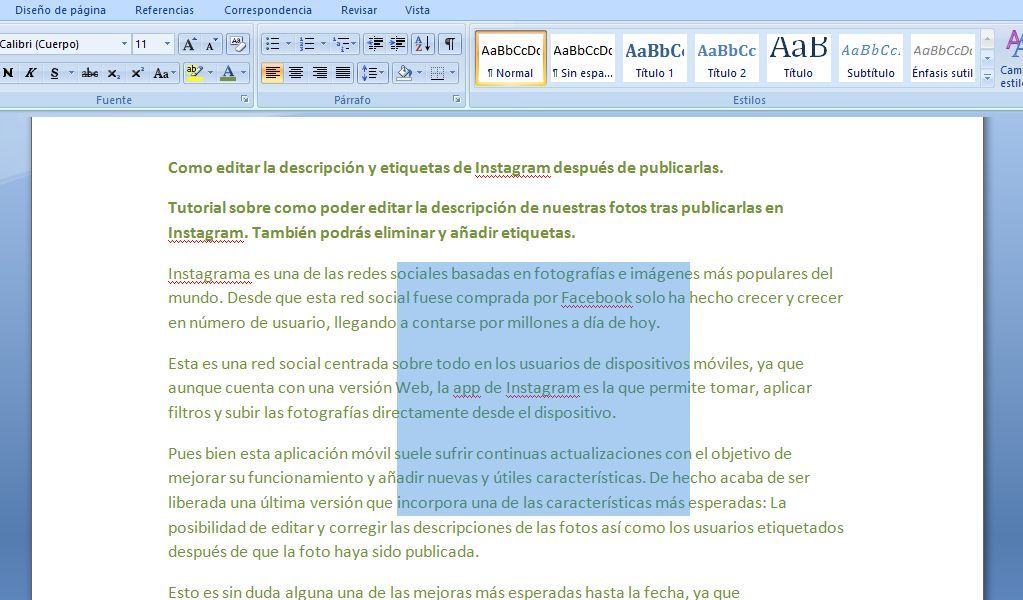The image size is (1023, 600).
Task: Insert bulleted list
Action: point(273,44)
